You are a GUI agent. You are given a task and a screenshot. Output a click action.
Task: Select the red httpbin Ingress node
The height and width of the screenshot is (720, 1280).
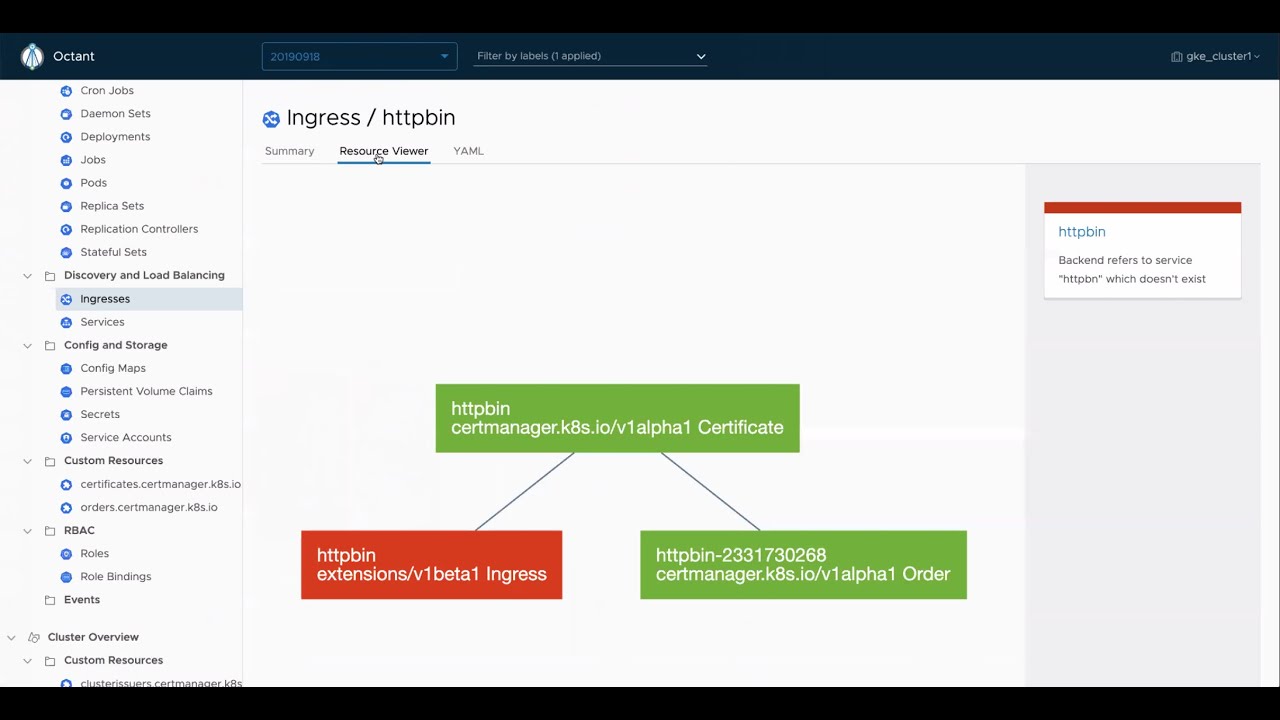[x=431, y=565]
